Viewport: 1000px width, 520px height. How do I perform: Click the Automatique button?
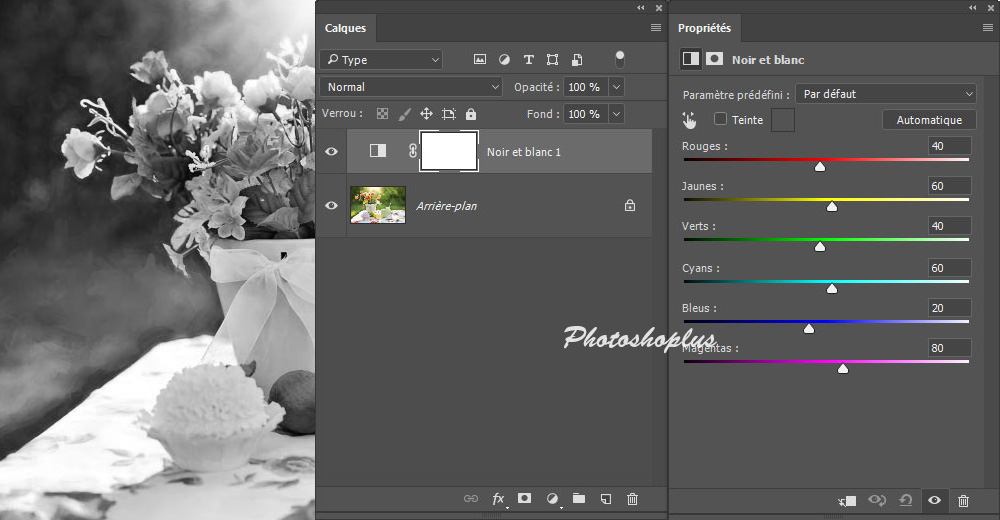pos(929,120)
